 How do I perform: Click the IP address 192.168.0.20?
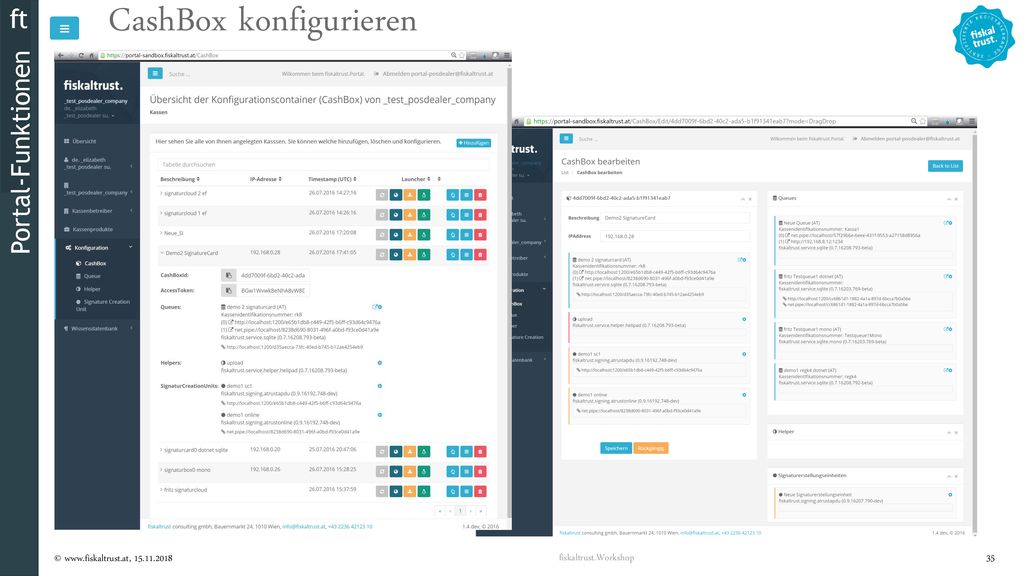pos(265,449)
